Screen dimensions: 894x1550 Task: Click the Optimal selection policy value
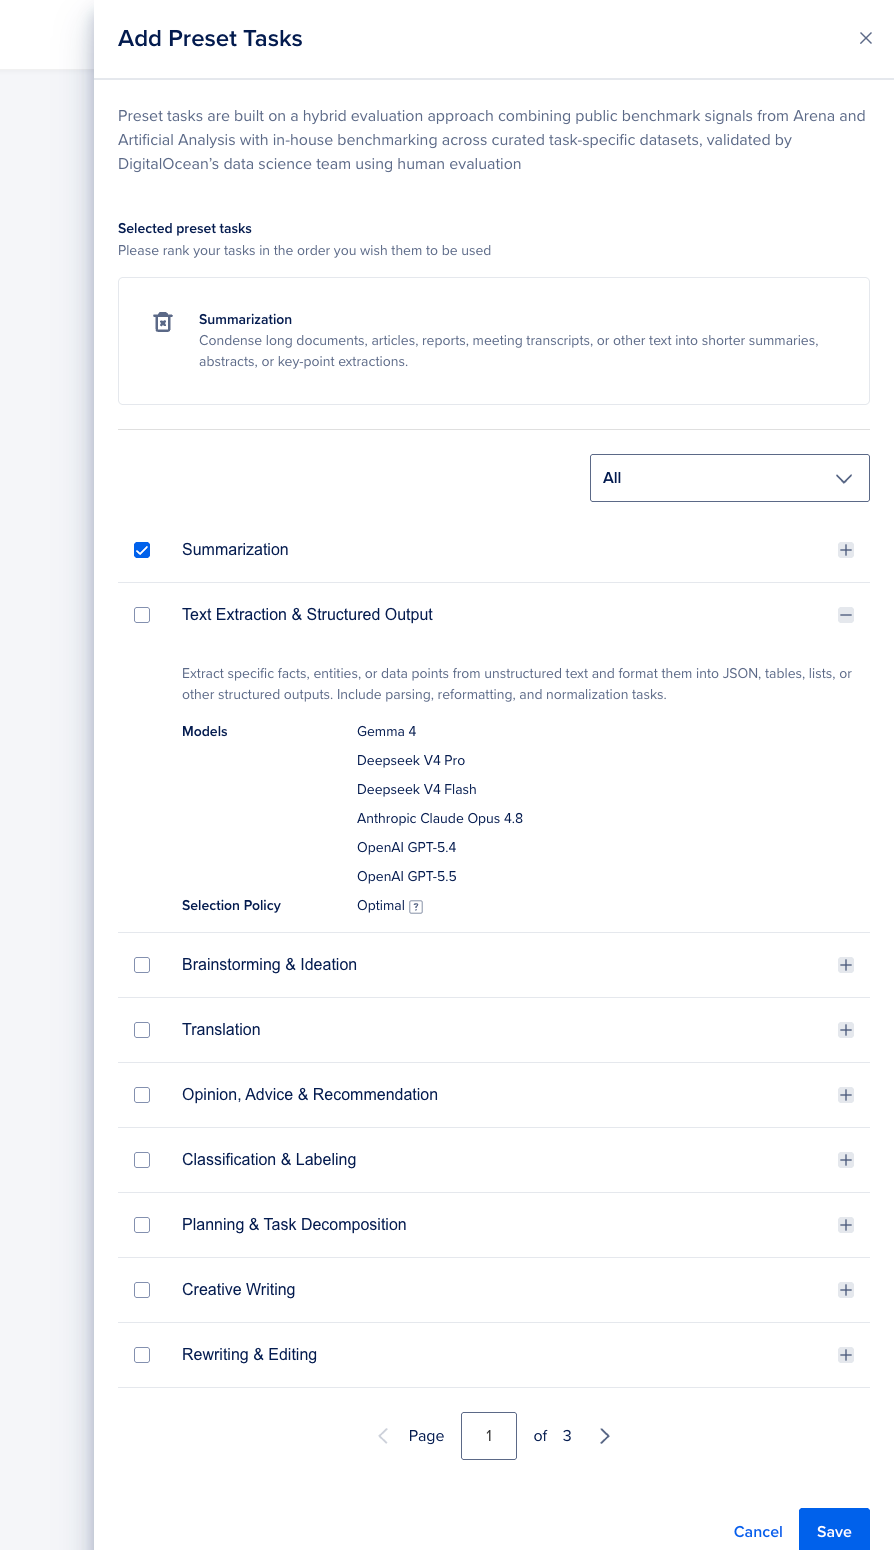381,906
